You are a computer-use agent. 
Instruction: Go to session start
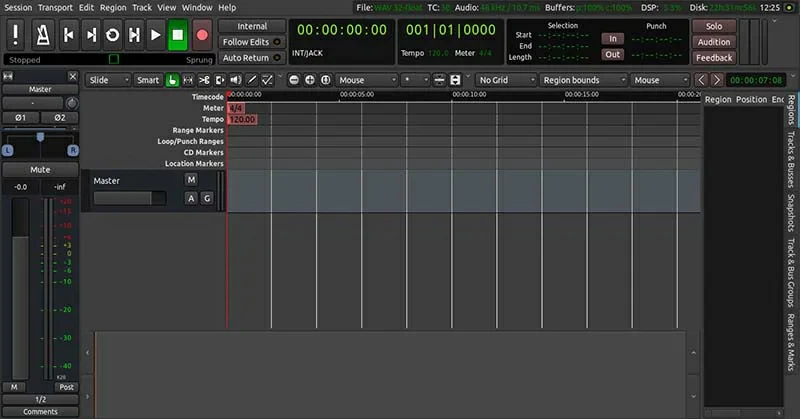tap(68, 35)
